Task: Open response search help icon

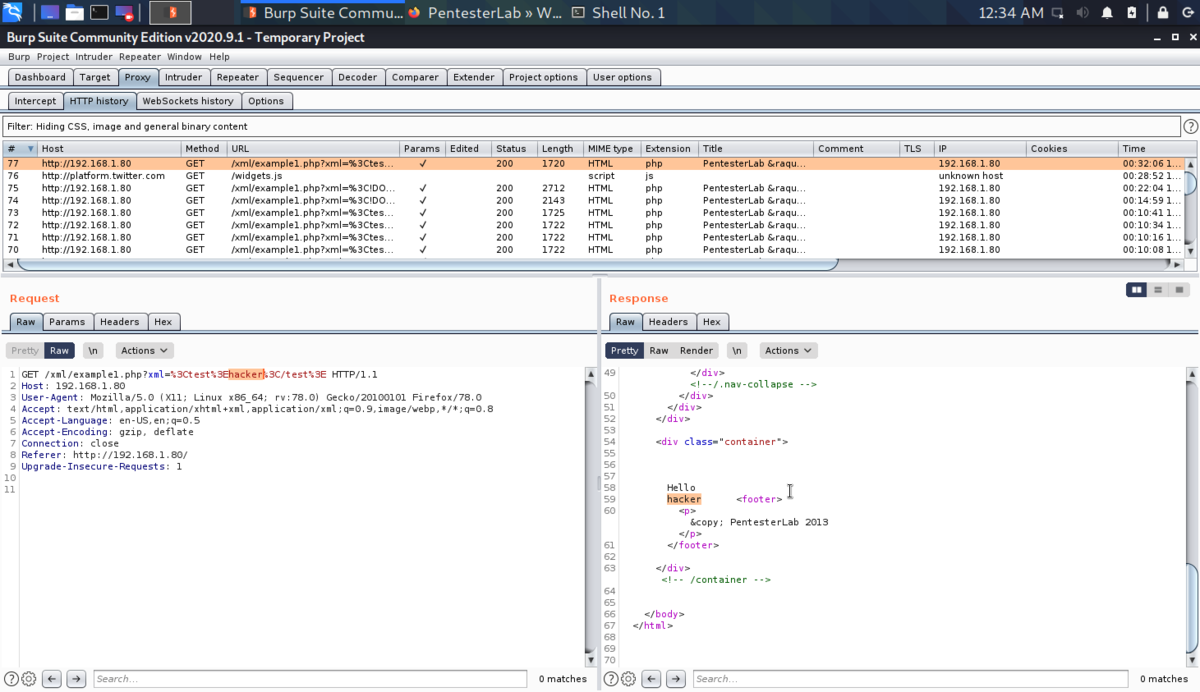Action: 610,679
